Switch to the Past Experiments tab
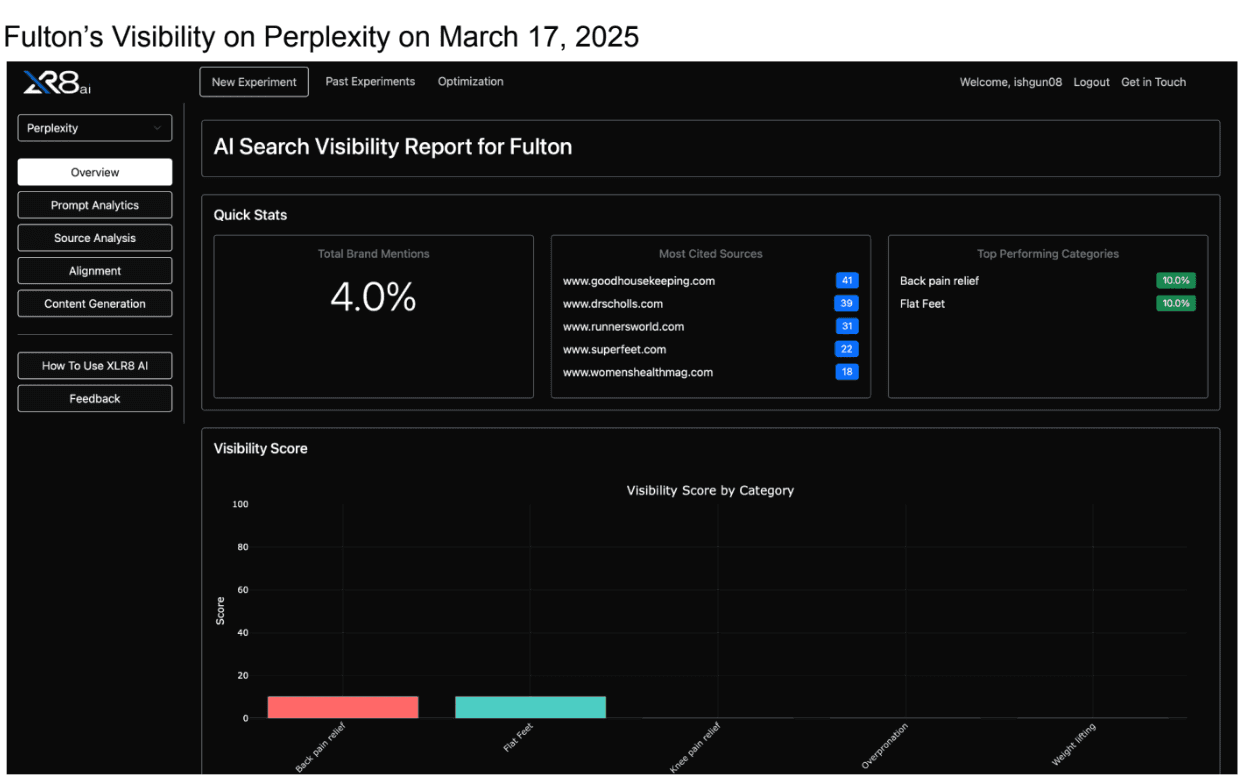The width and height of the screenshot is (1249, 782). coord(370,81)
